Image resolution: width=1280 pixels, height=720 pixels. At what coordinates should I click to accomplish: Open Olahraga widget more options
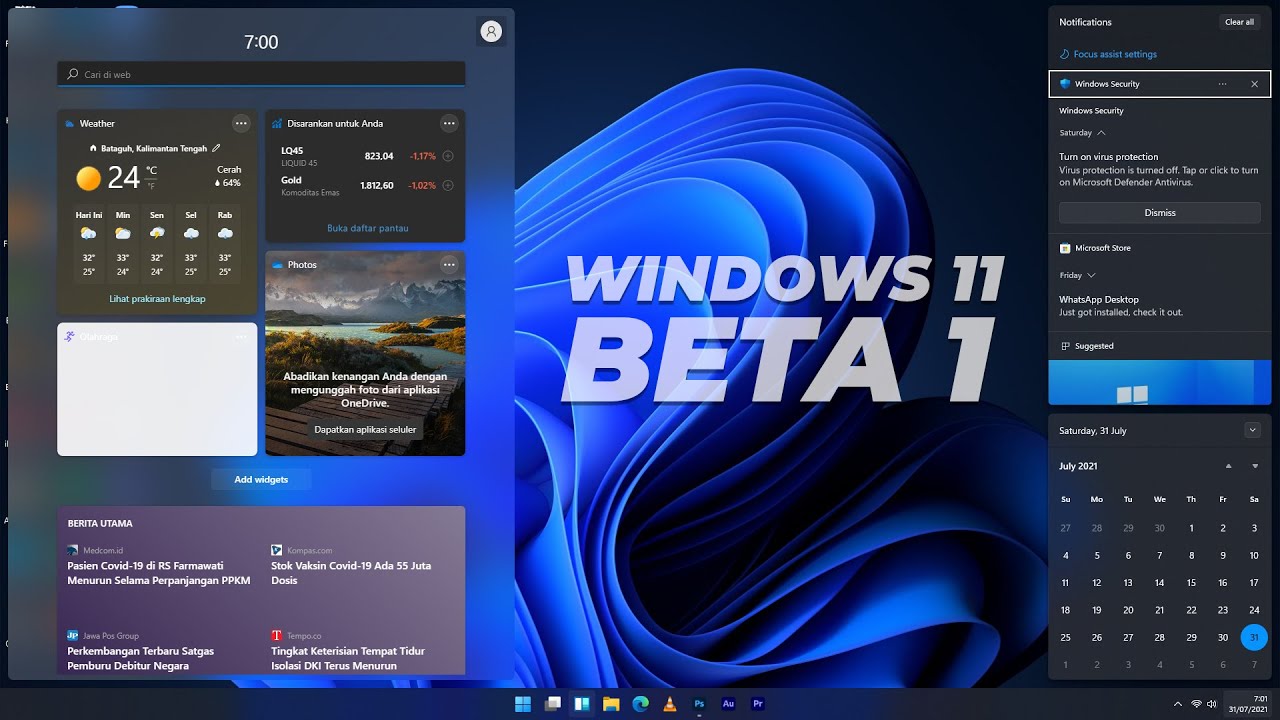pos(241,337)
